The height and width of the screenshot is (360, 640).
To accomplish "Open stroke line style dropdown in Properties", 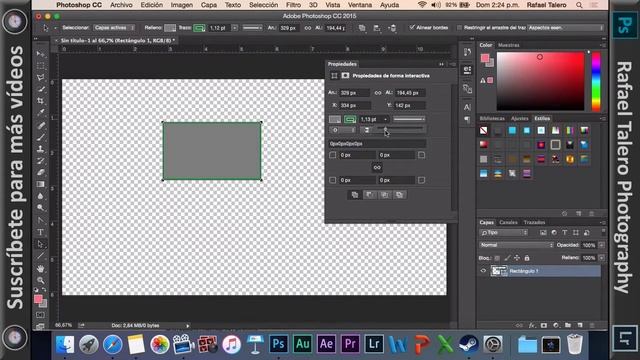I will pos(409,119).
